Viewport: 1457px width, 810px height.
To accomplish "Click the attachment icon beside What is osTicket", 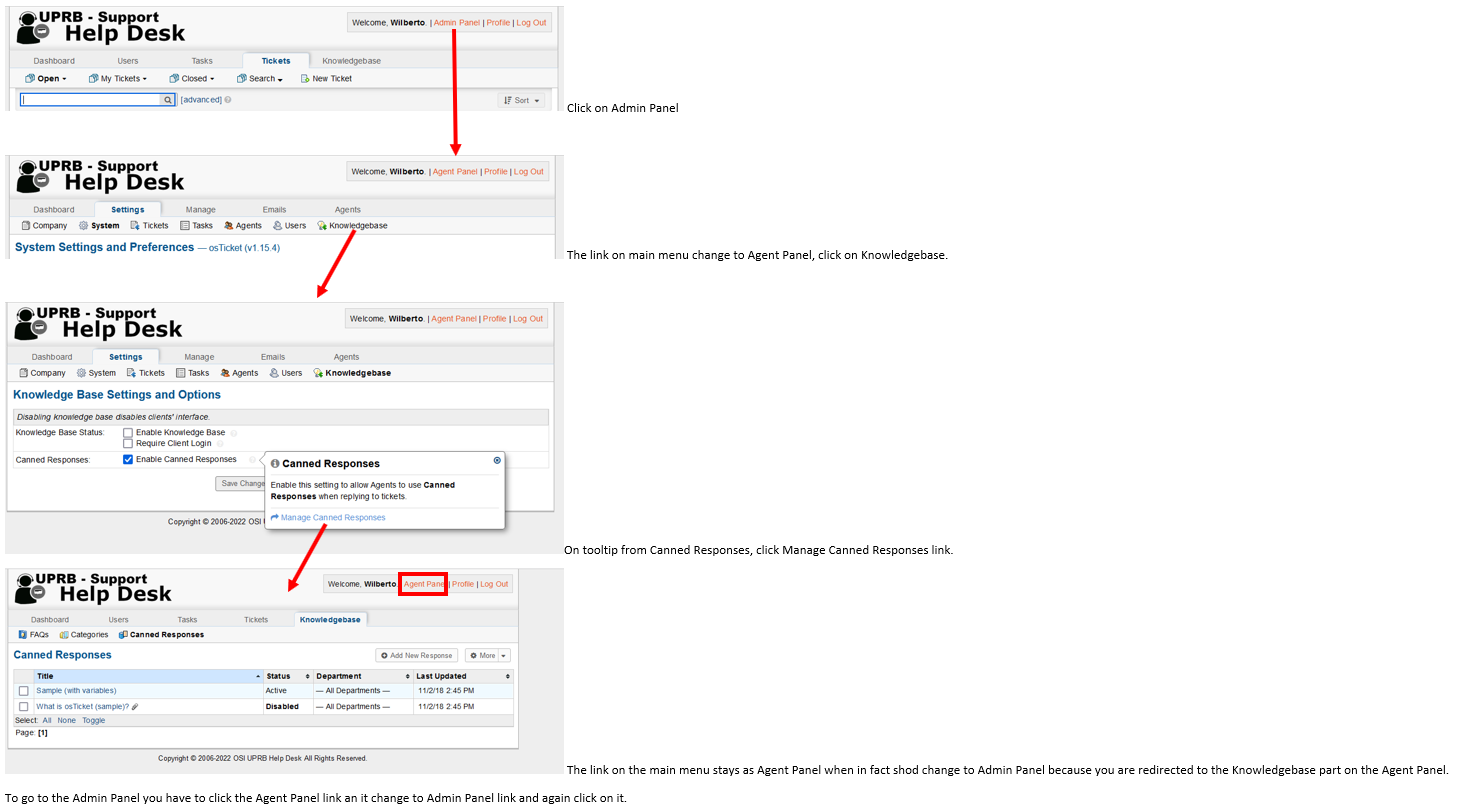I will 135,707.
